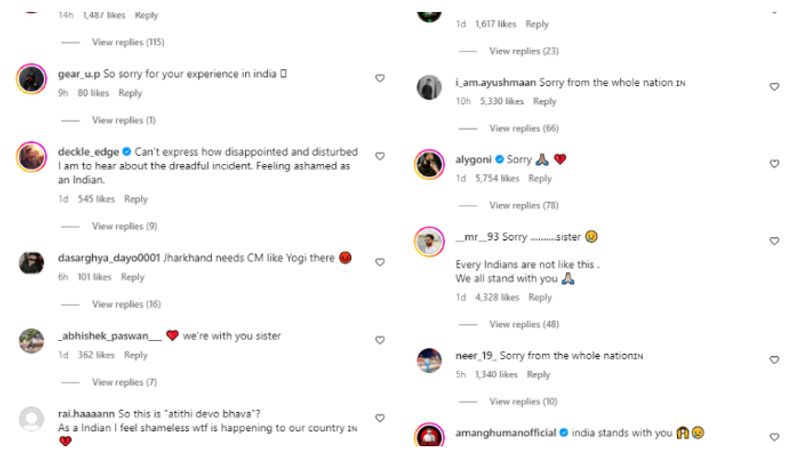Open amanghumanofficial's profile picture
The height and width of the screenshot is (457, 800).
coord(429,437)
